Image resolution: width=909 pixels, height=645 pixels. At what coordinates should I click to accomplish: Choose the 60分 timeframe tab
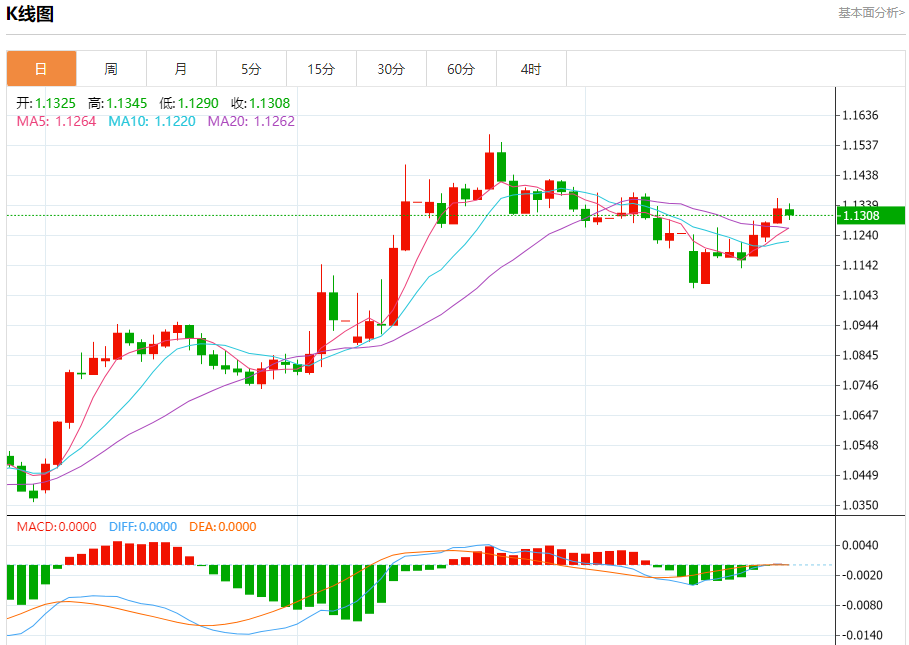(461, 69)
